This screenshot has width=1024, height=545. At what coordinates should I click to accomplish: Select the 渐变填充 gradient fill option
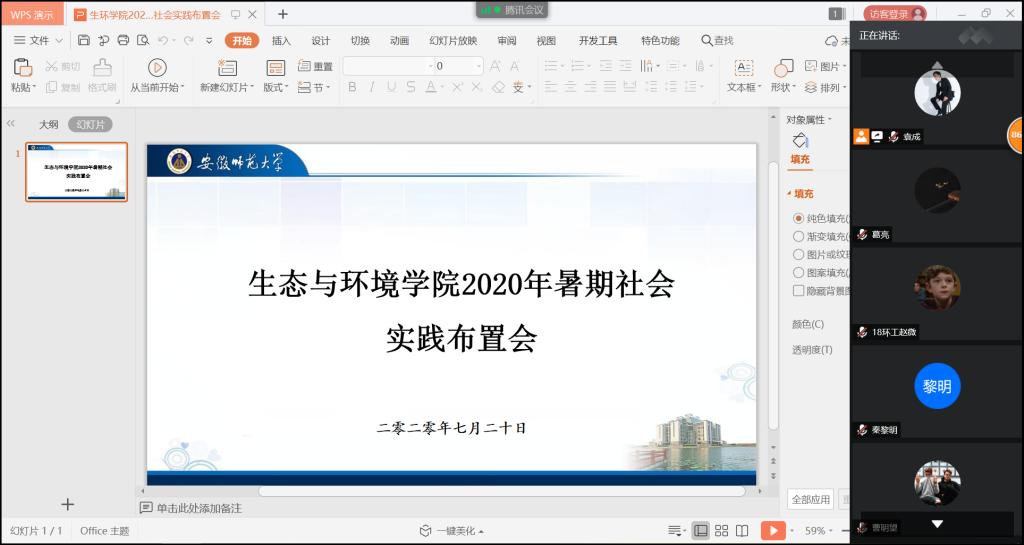[x=799, y=237]
